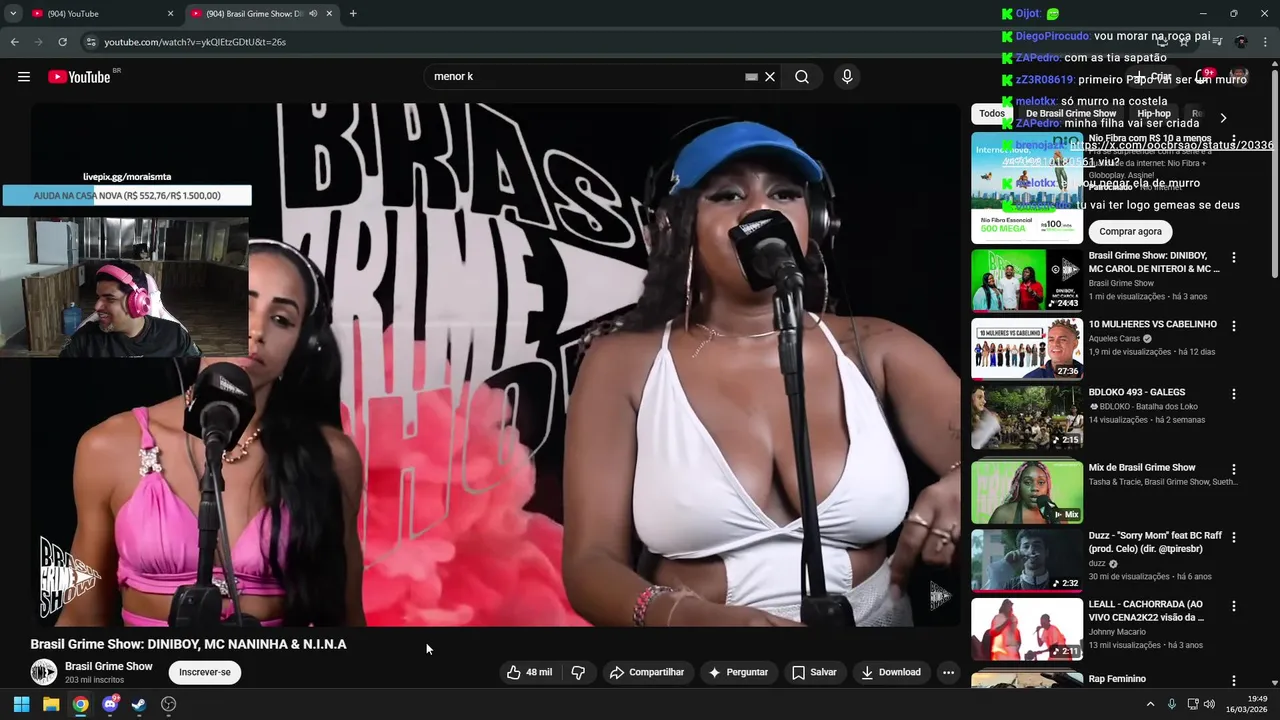The height and width of the screenshot is (720, 1280).
Task: Save the video with Salvar
Action: (814, 672)
